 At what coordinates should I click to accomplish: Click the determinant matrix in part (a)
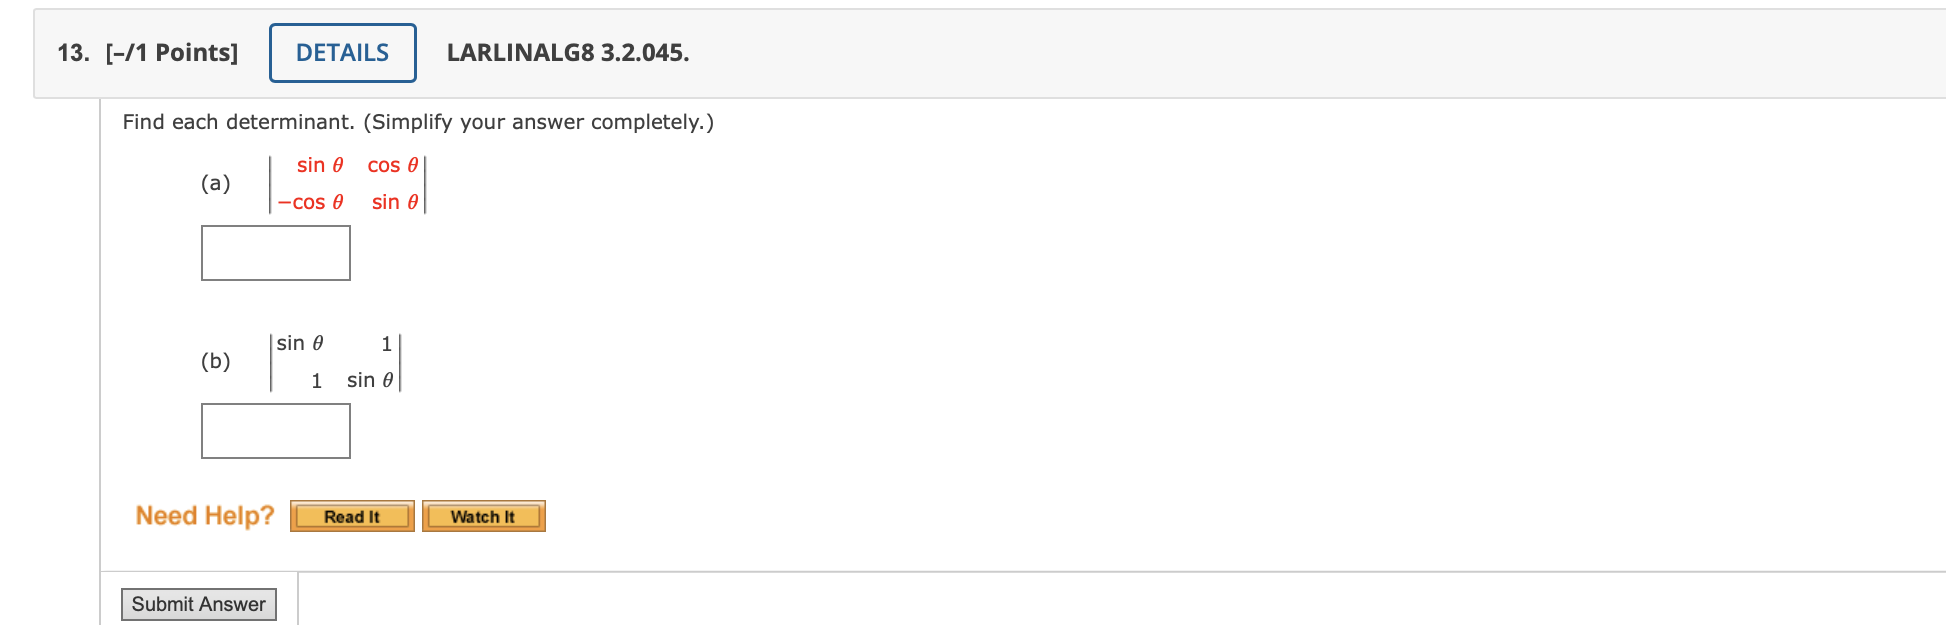(347, 183)
